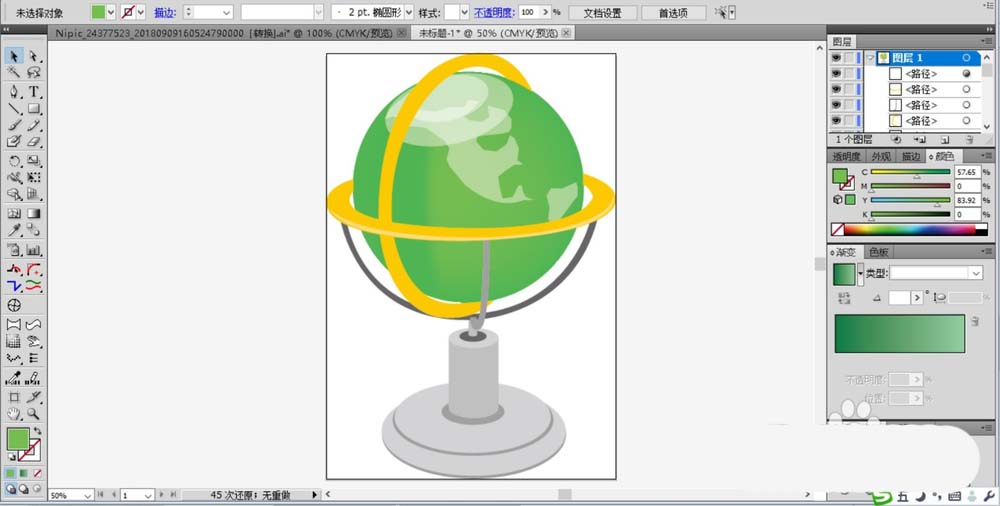Click target circle of 图层 1
Viewport: 1000px width, 506px height.
966,58
